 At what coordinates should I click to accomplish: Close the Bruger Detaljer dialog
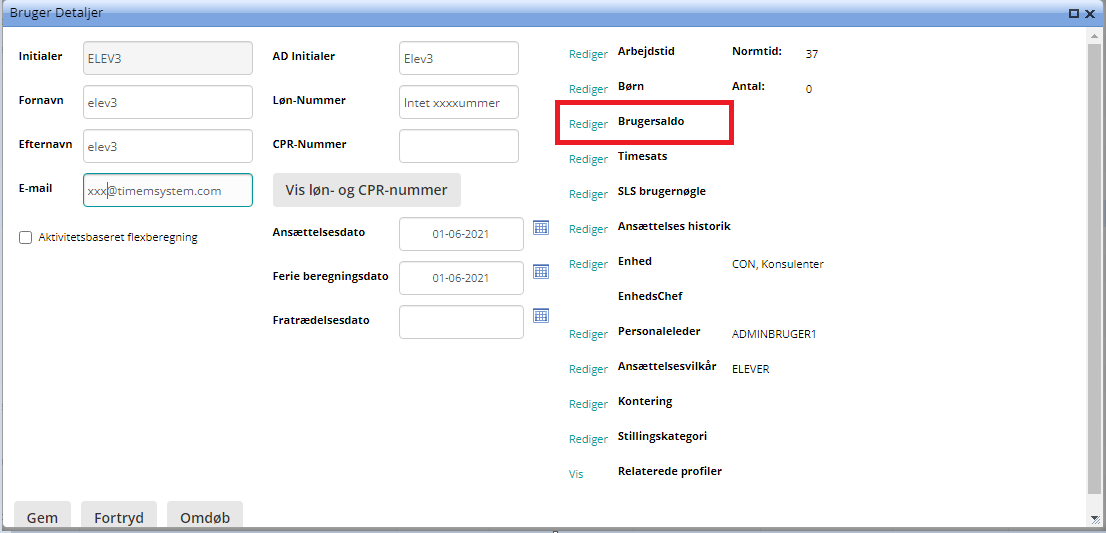pos(1091,13)
